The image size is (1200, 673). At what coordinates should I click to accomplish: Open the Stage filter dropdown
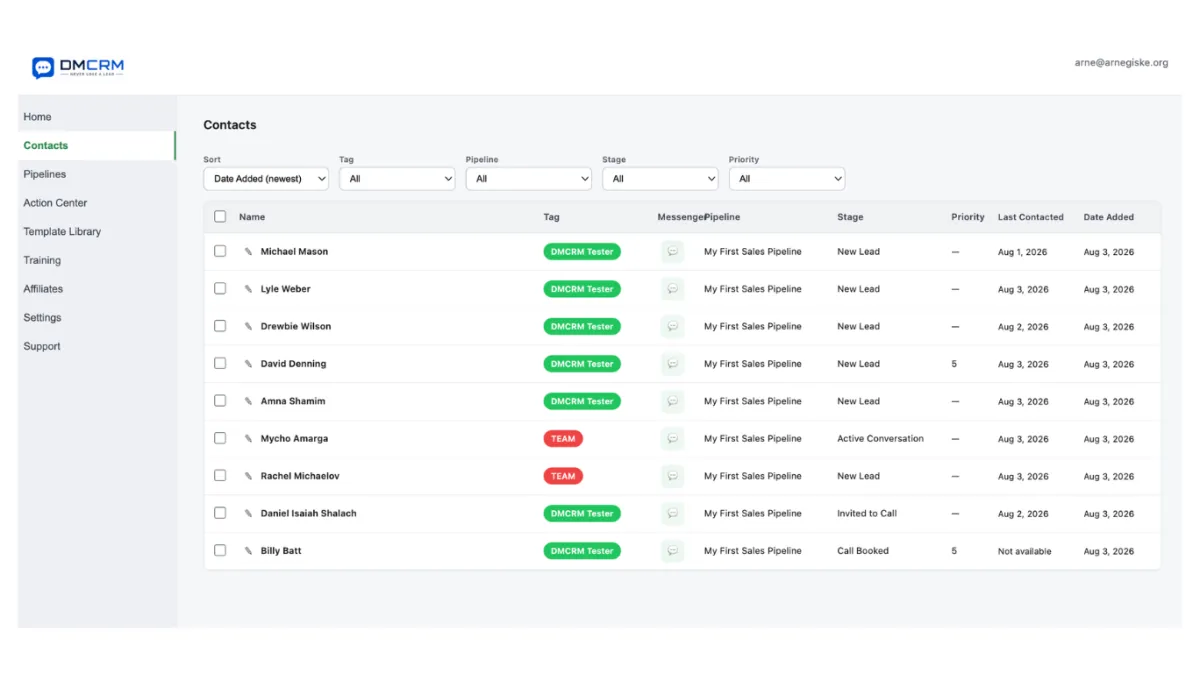660,179
